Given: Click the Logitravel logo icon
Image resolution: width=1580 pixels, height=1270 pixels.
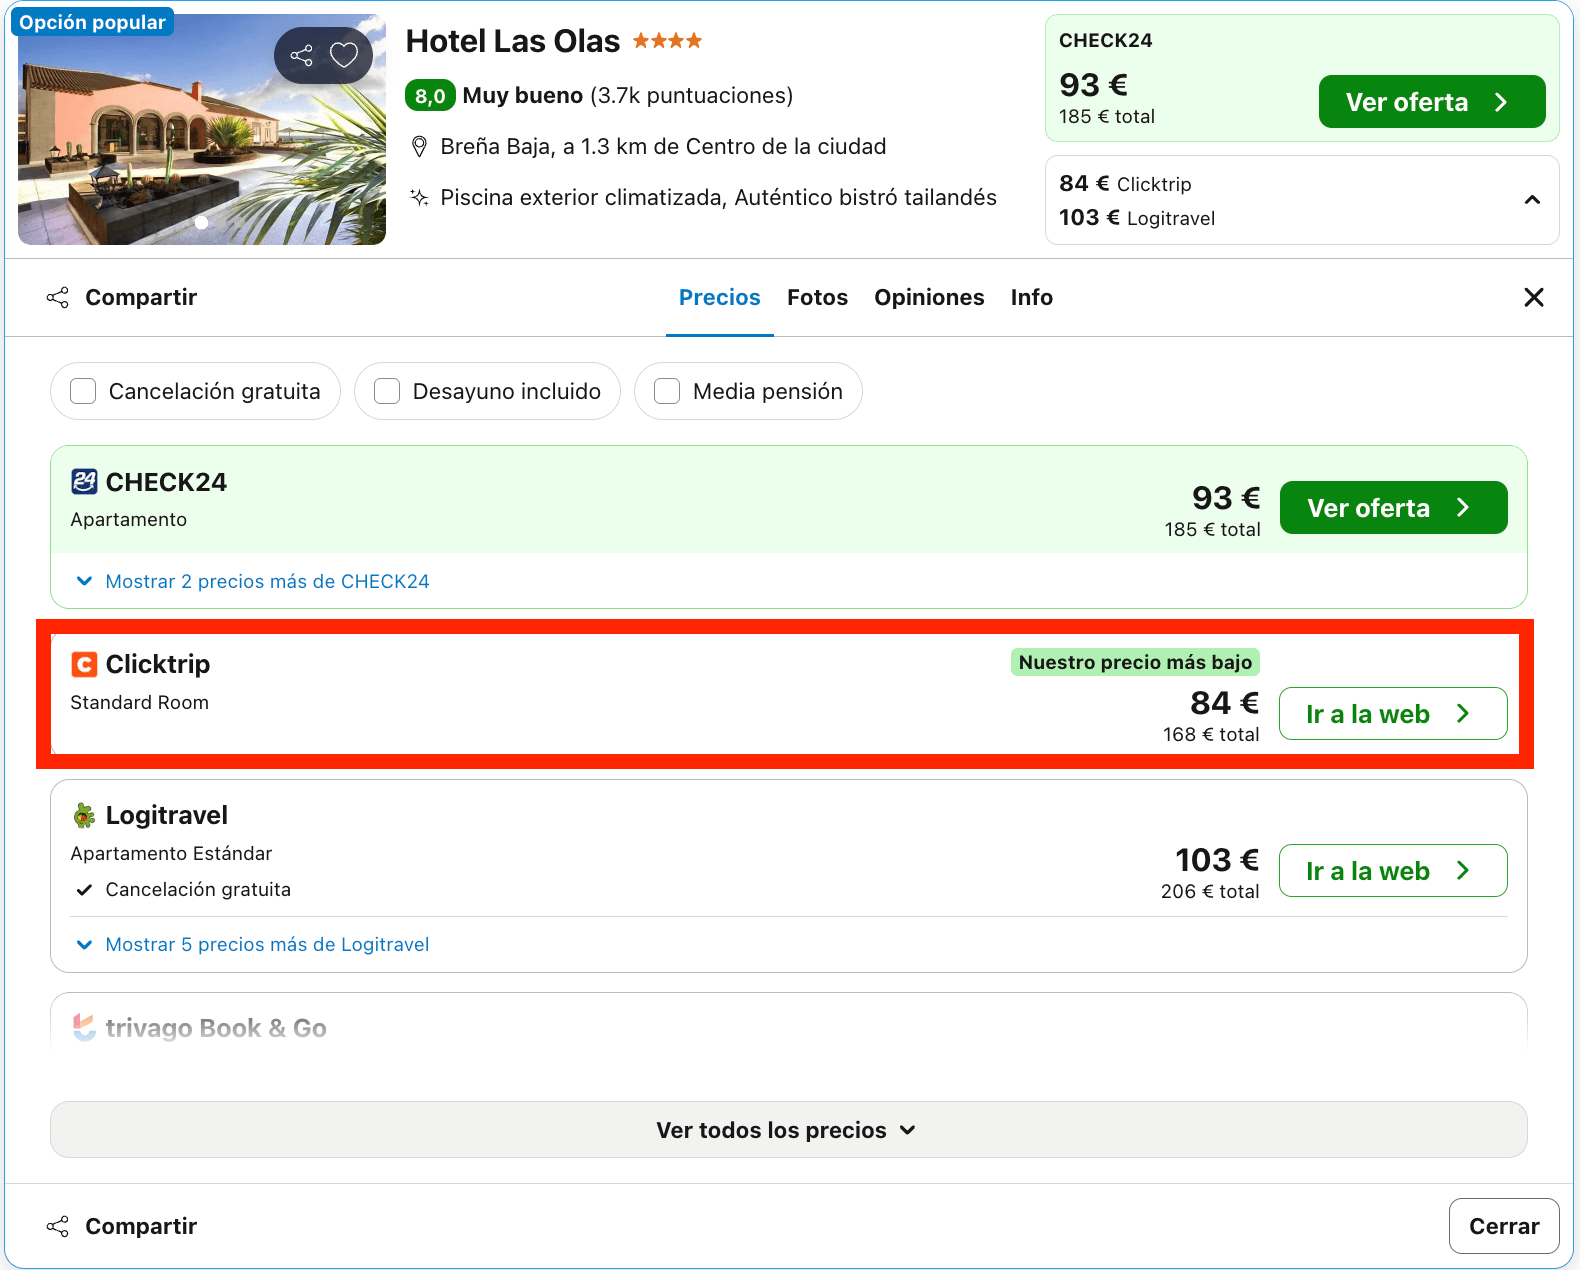Looking at the screenshot, I should click(84, 815).
